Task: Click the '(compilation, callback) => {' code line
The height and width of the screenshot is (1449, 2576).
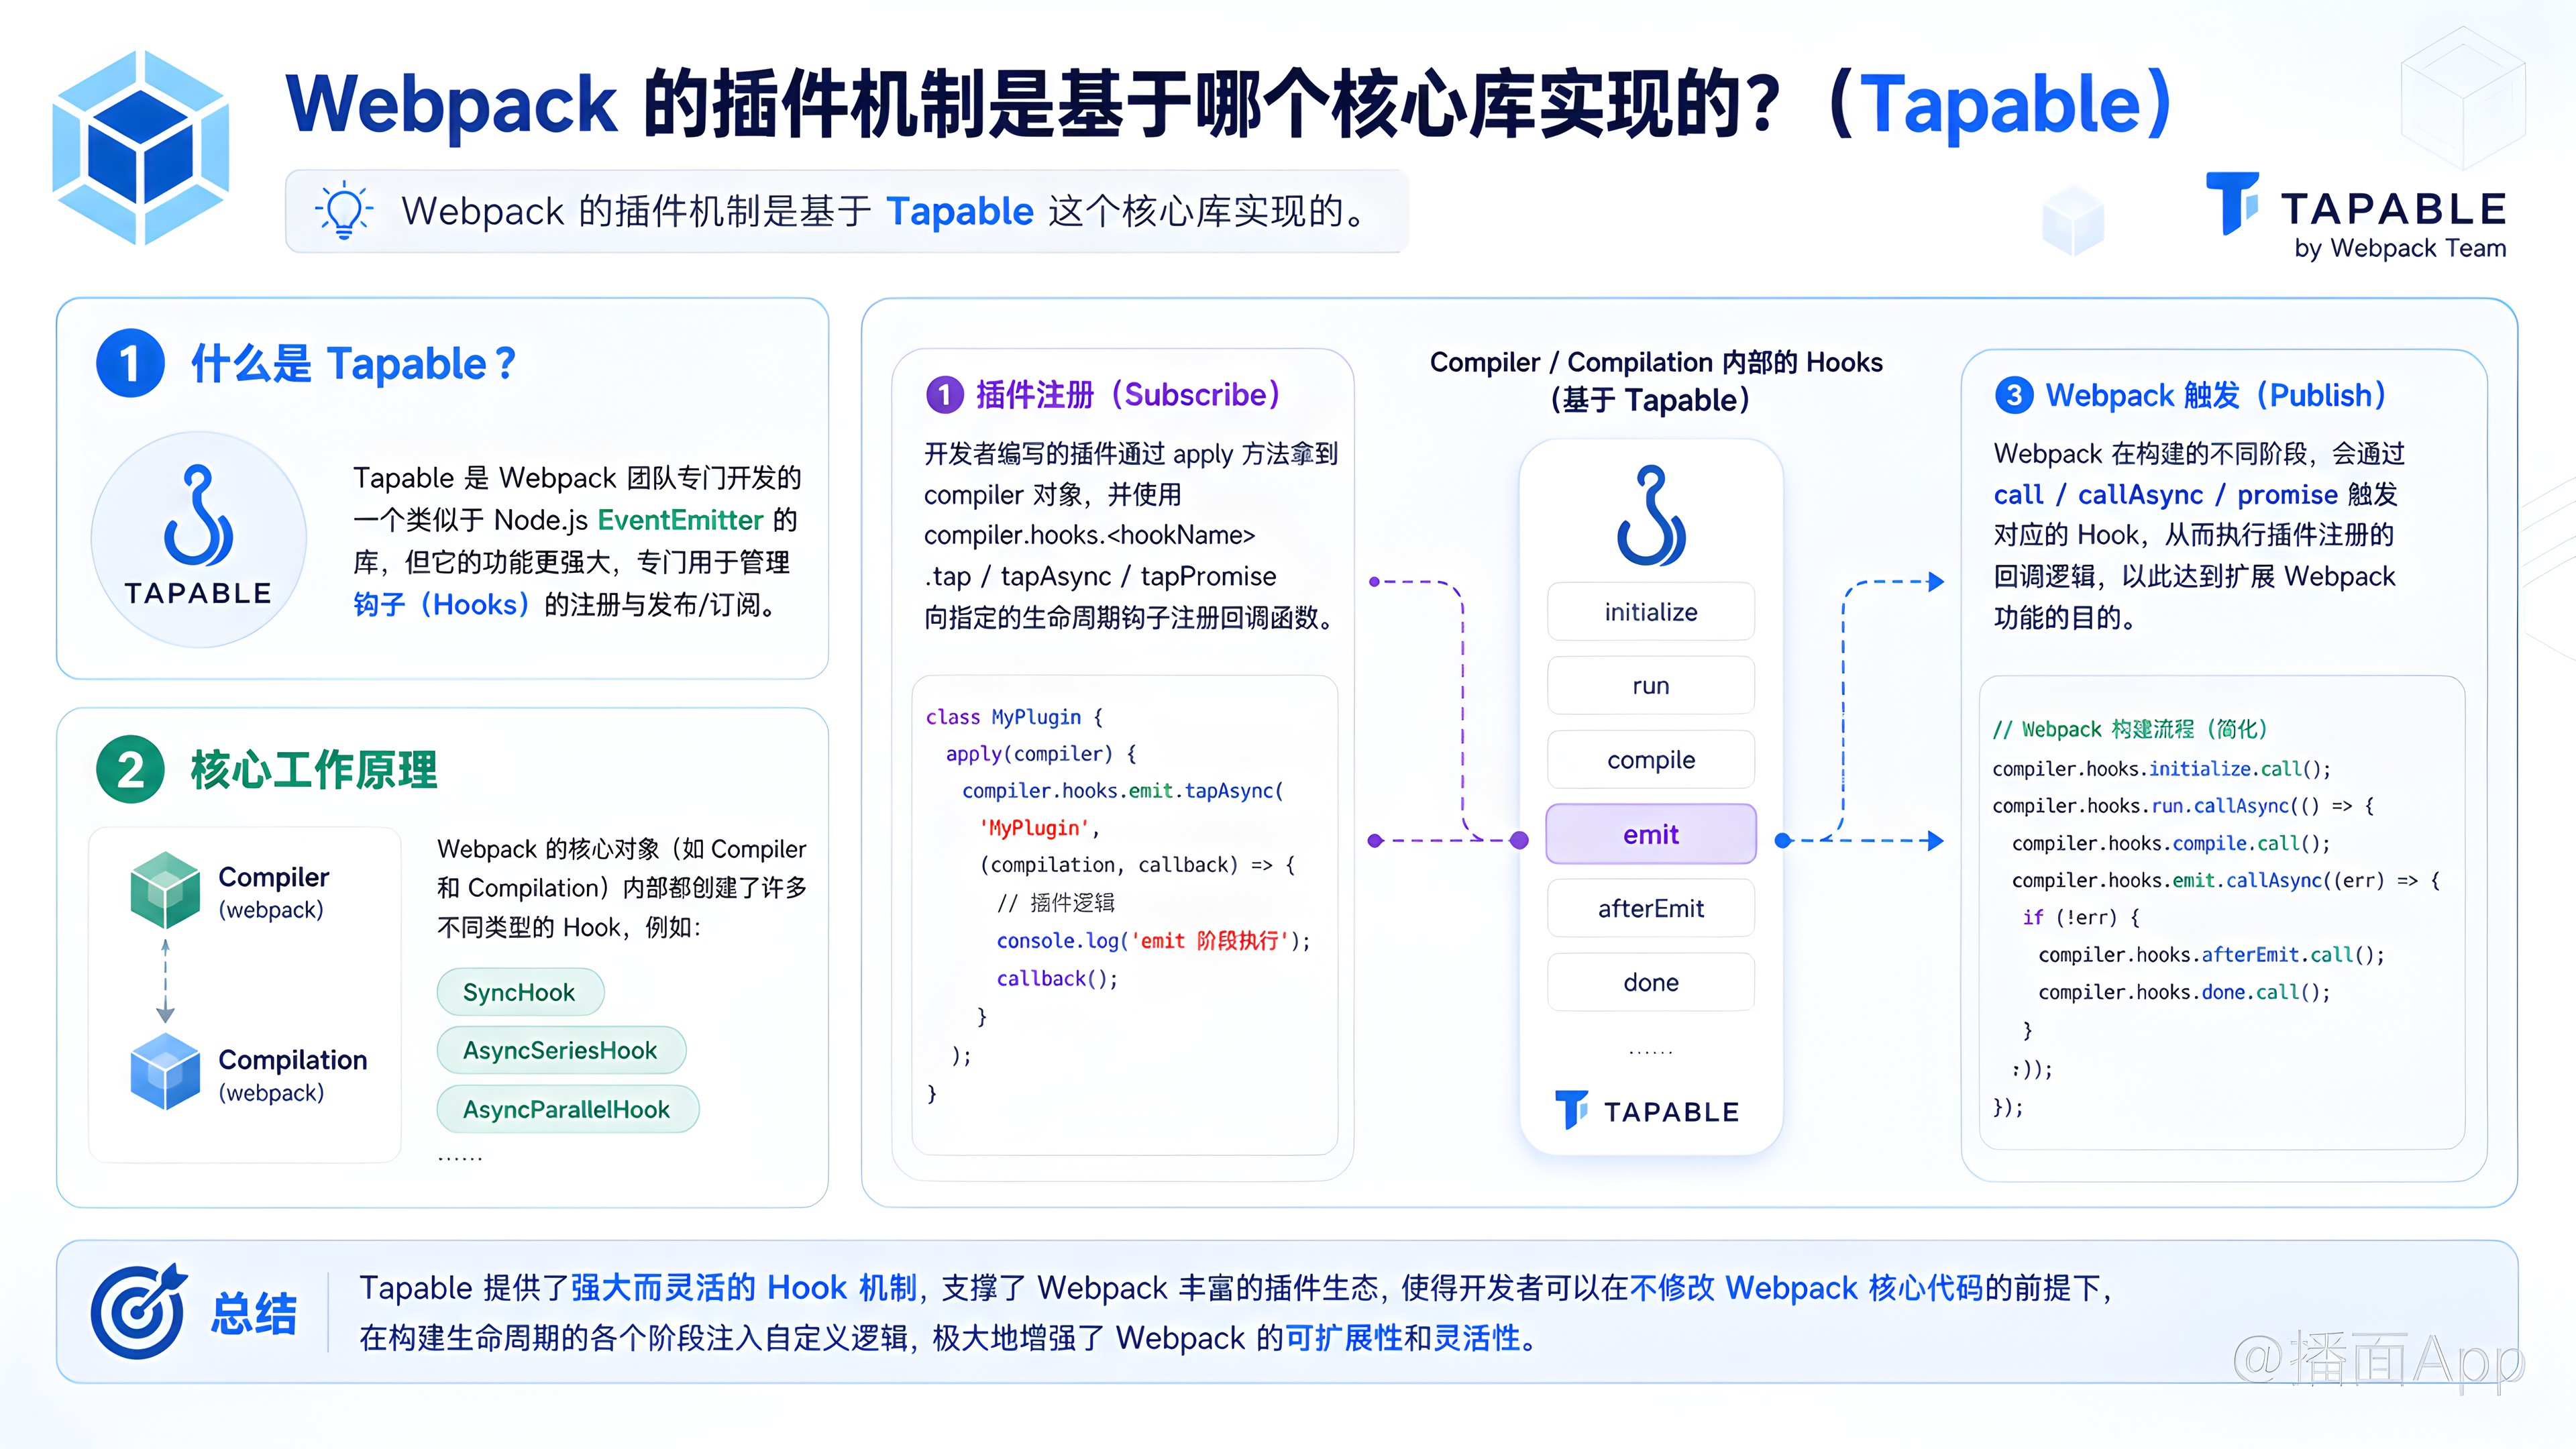Action: coord(1137,865)
